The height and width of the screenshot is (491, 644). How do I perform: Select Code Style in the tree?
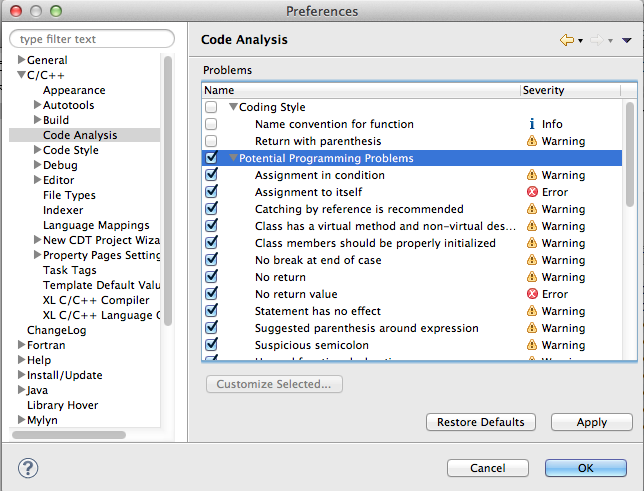click(70, 150)
